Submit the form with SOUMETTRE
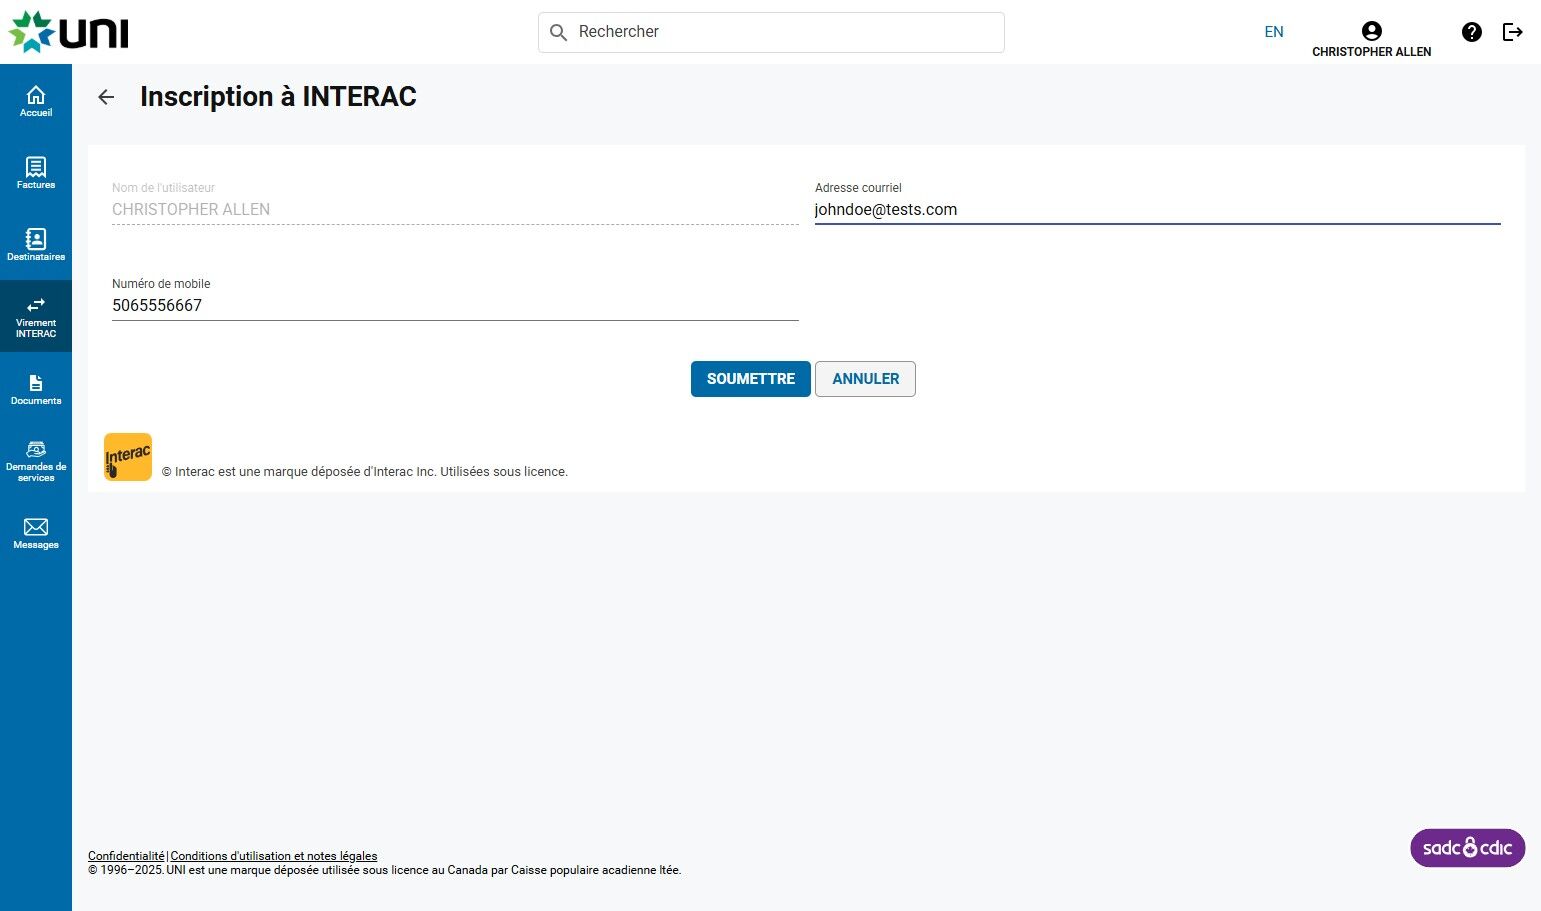This screenshot has width=1541, height=911. point(751,379)
